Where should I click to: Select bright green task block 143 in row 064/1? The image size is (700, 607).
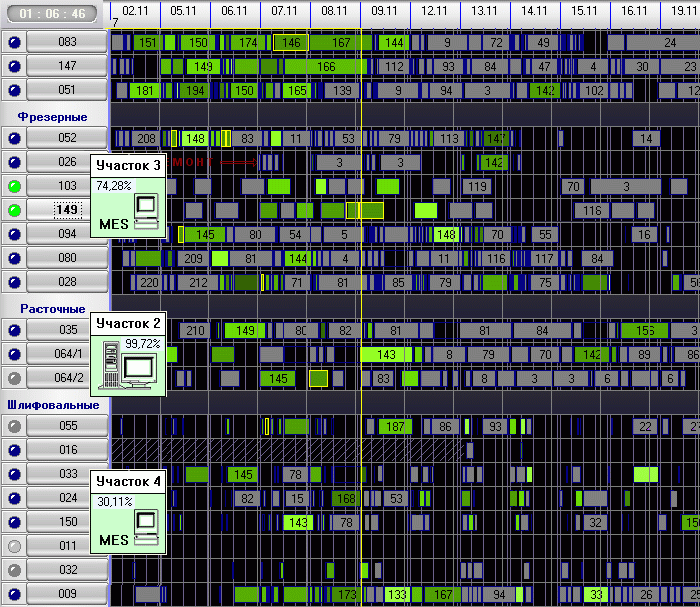[x=386, y=355]
